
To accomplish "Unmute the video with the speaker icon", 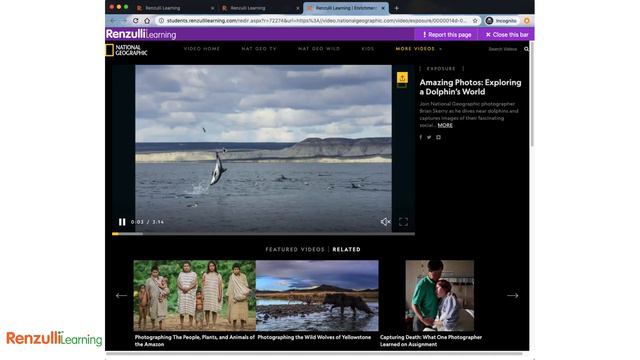I will tap(385, 222).
